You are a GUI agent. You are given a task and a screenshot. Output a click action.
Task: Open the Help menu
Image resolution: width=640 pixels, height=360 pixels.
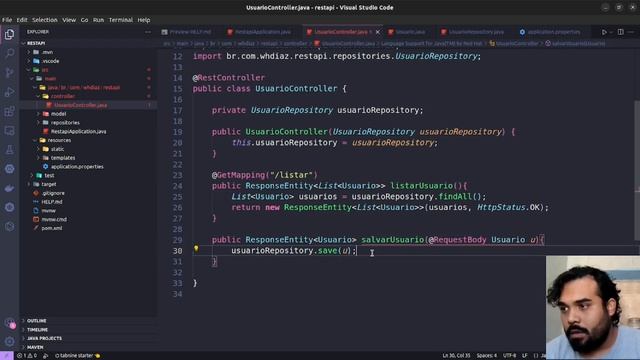coord(144,20)
